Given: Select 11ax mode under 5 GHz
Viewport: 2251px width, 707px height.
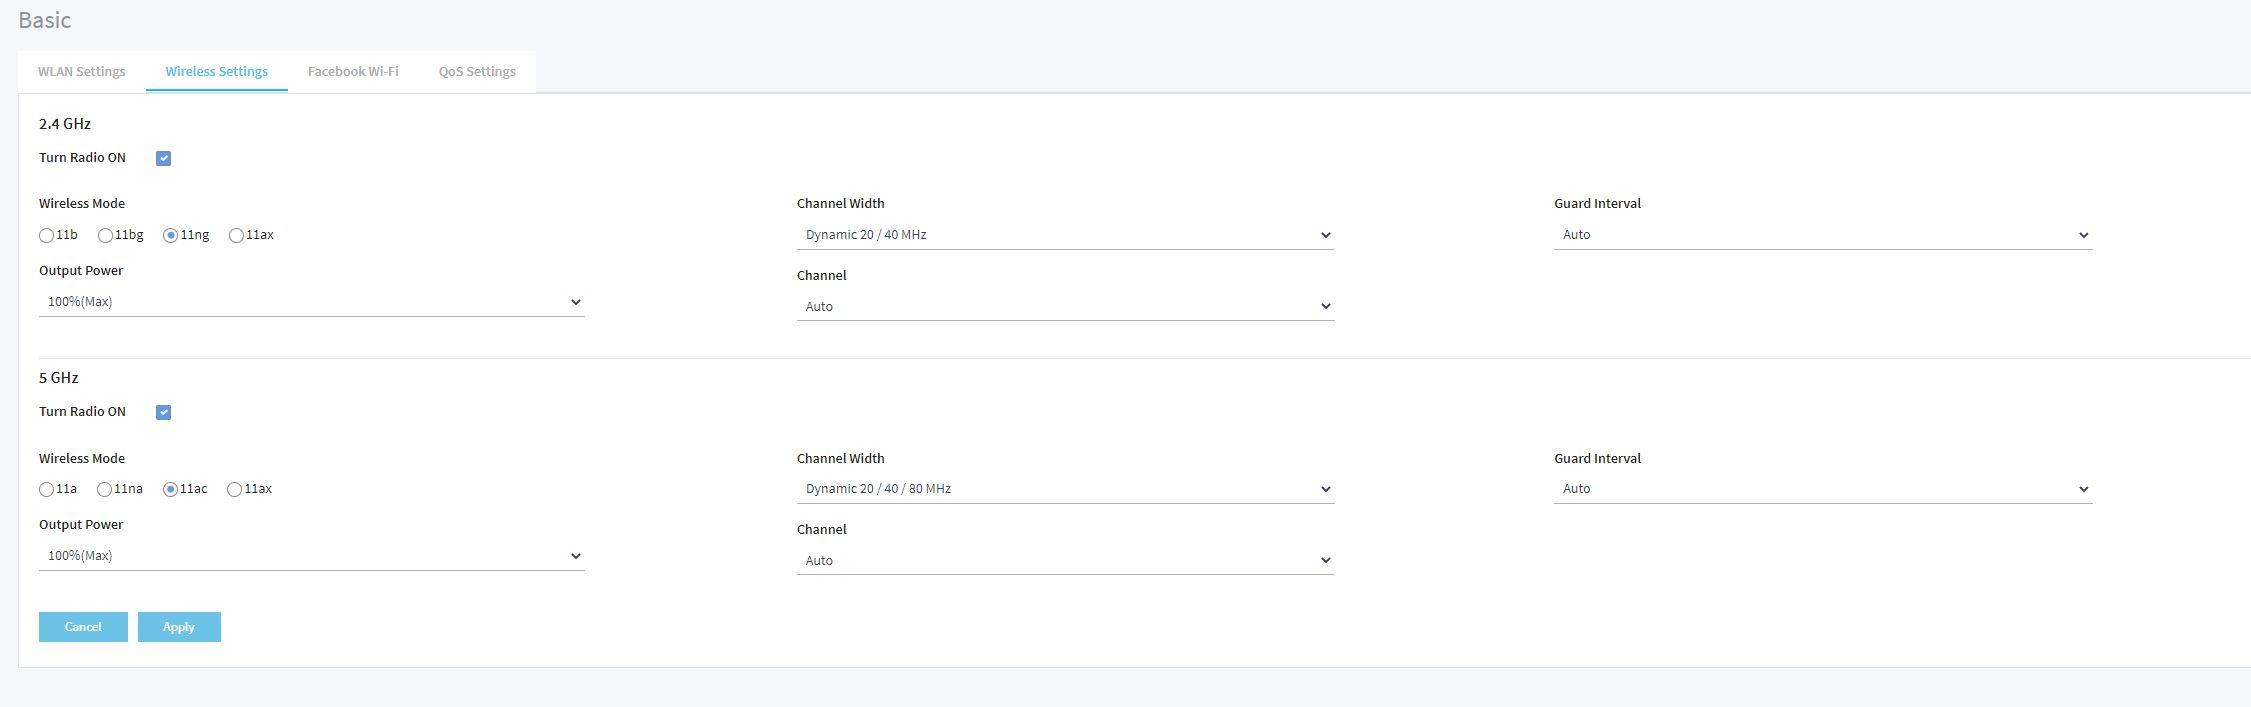Looking at the screenshot, I should coord(235,490).
